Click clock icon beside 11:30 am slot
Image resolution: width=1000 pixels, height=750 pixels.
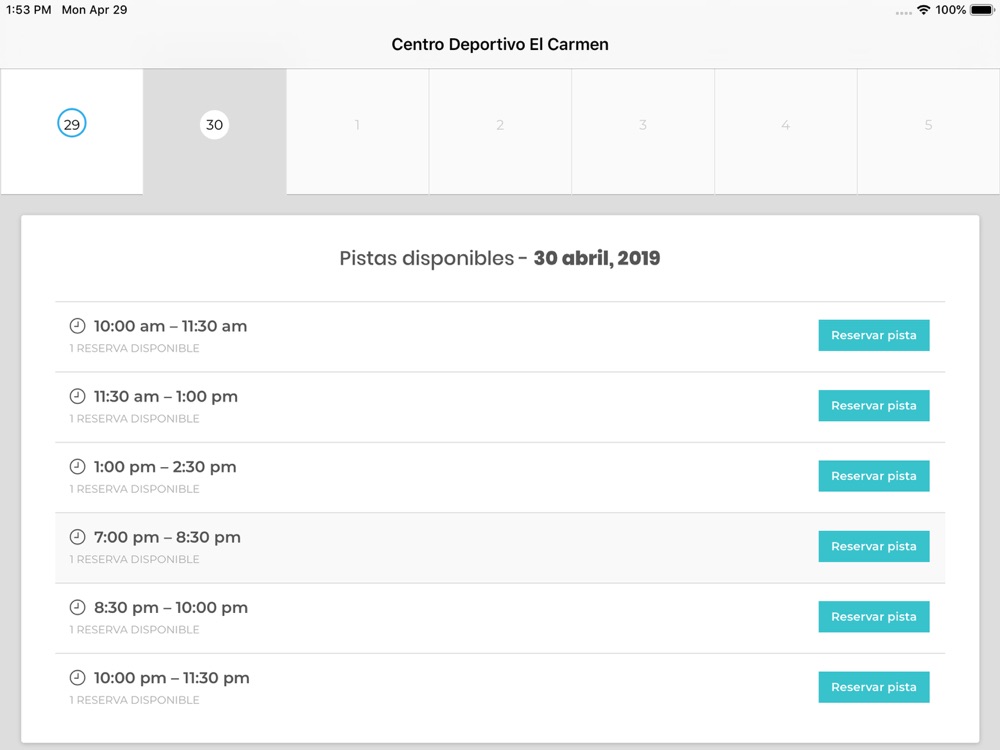coord(77,396)
